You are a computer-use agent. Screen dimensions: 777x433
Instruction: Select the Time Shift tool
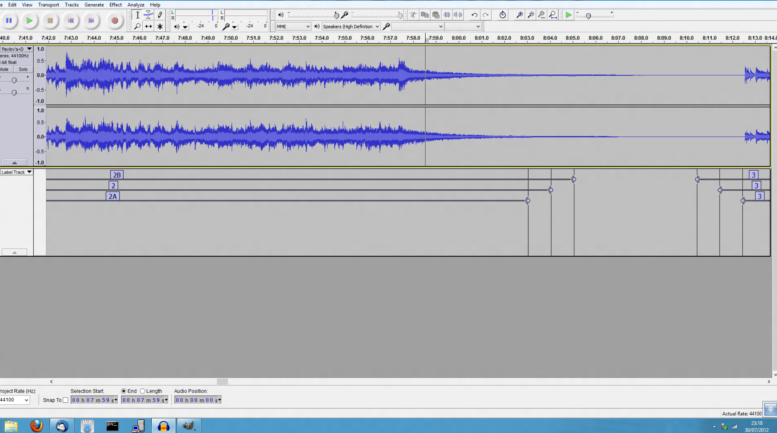148,26
